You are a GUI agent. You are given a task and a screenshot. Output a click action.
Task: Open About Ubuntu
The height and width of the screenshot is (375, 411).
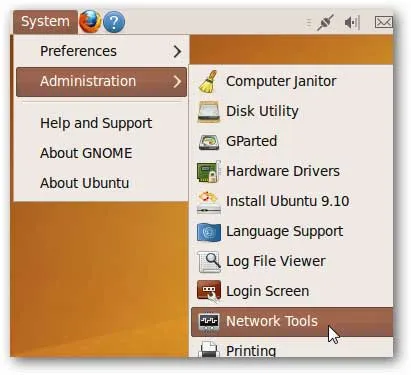point(85,183)
